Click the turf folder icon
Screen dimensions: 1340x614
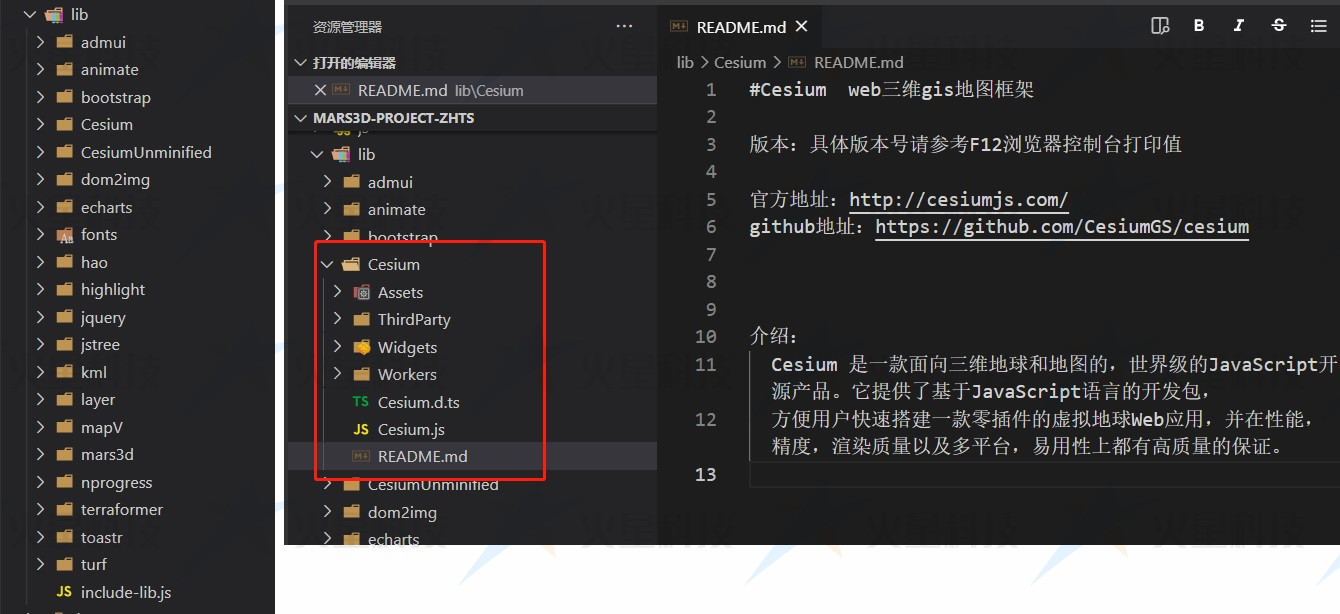coord(65,565)
